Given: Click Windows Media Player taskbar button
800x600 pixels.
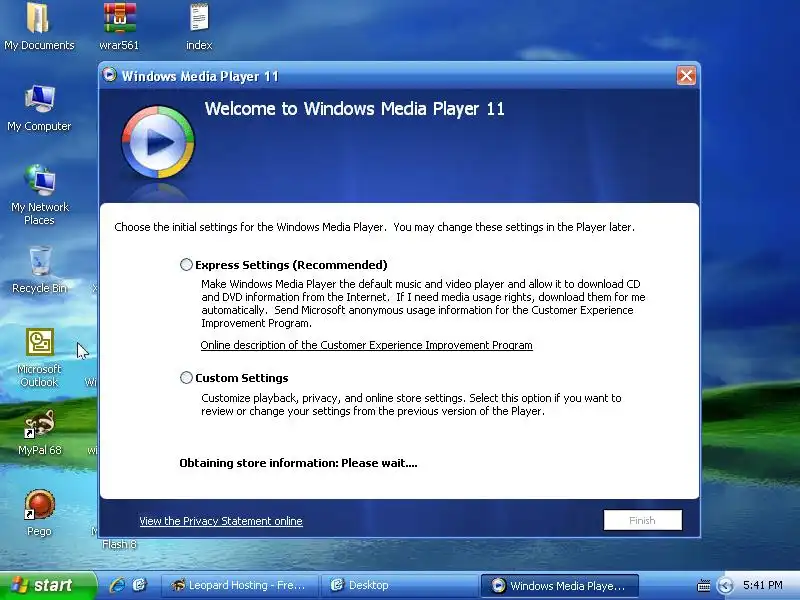Looking at the screenshot, I should coord(560,585).
